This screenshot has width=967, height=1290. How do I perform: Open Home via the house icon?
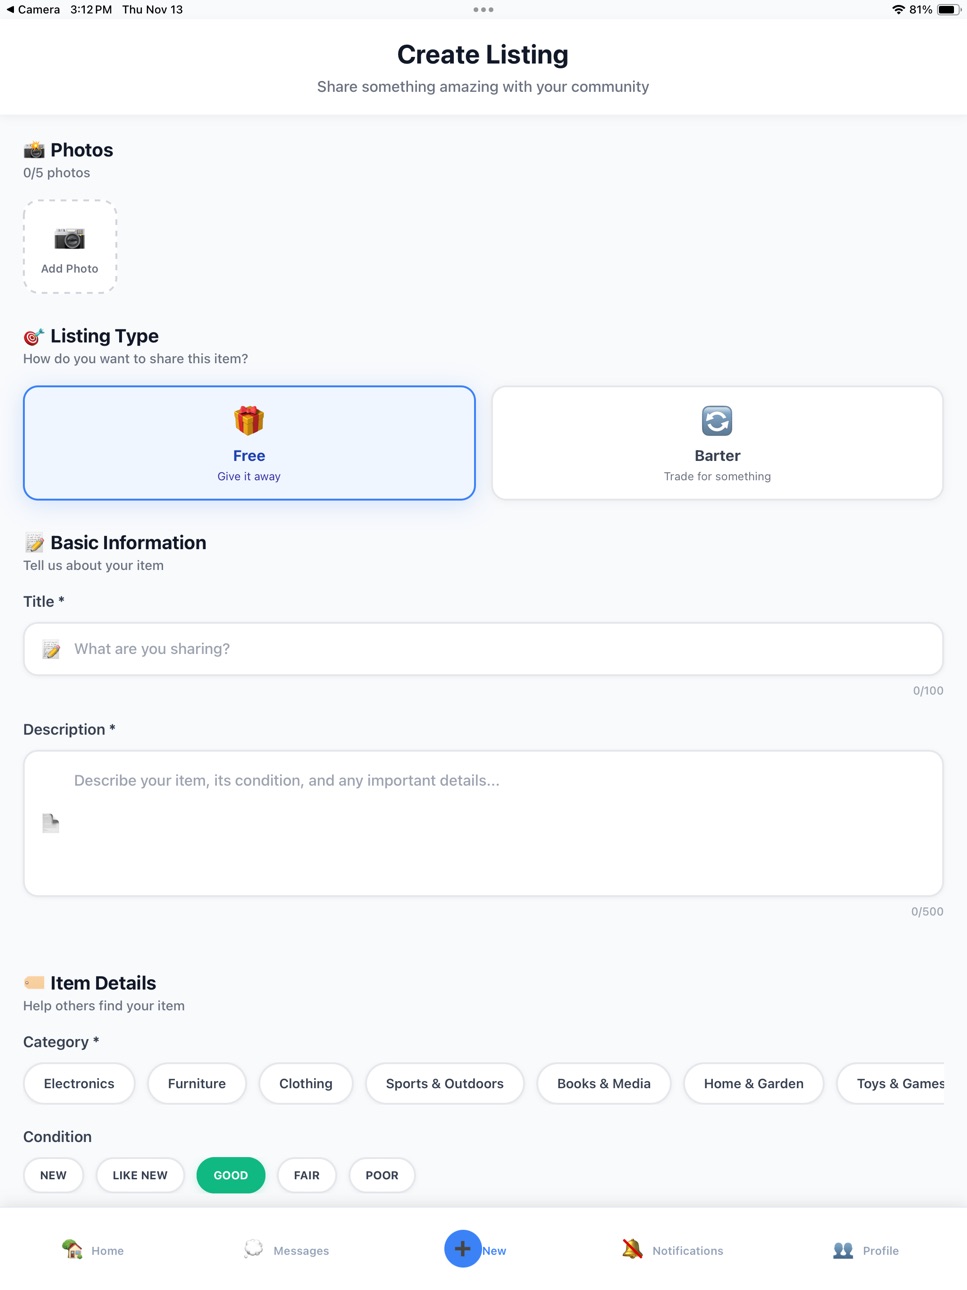(x=72, y=1249)
